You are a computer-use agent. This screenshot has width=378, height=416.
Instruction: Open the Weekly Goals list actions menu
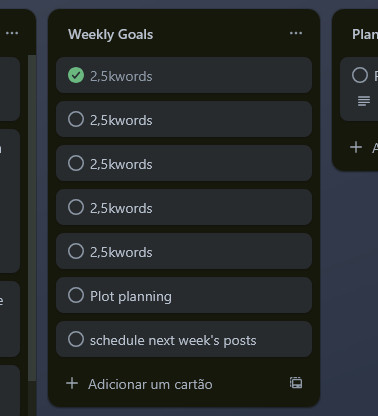[296, 33]
